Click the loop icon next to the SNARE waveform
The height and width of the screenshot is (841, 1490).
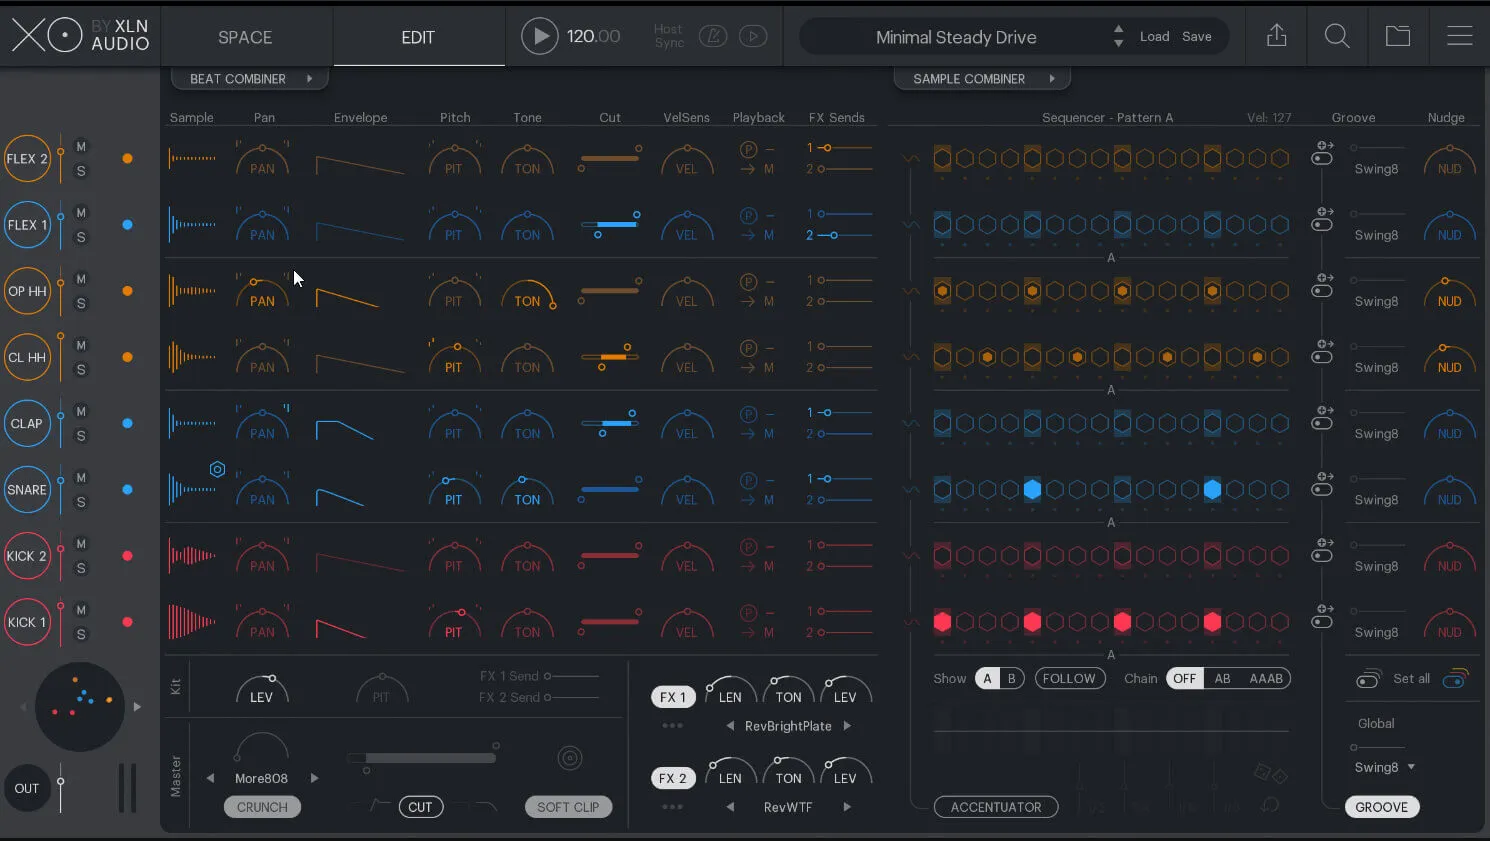(x=218, y=468)
